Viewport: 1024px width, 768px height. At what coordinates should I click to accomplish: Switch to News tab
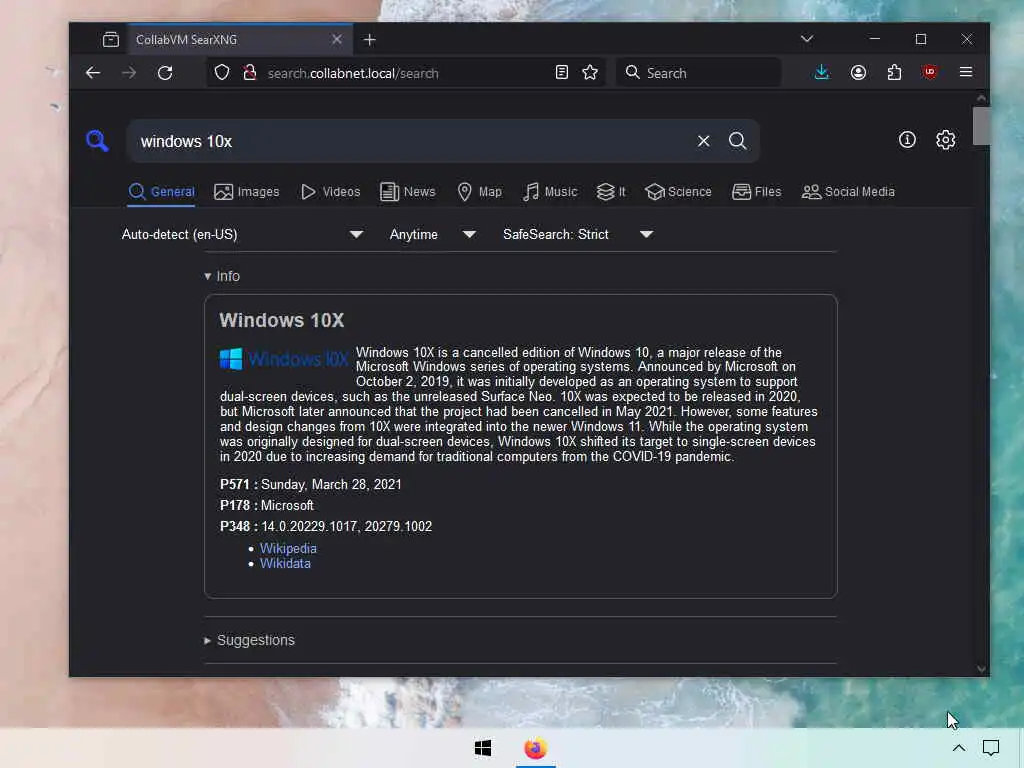click(408, 192)
